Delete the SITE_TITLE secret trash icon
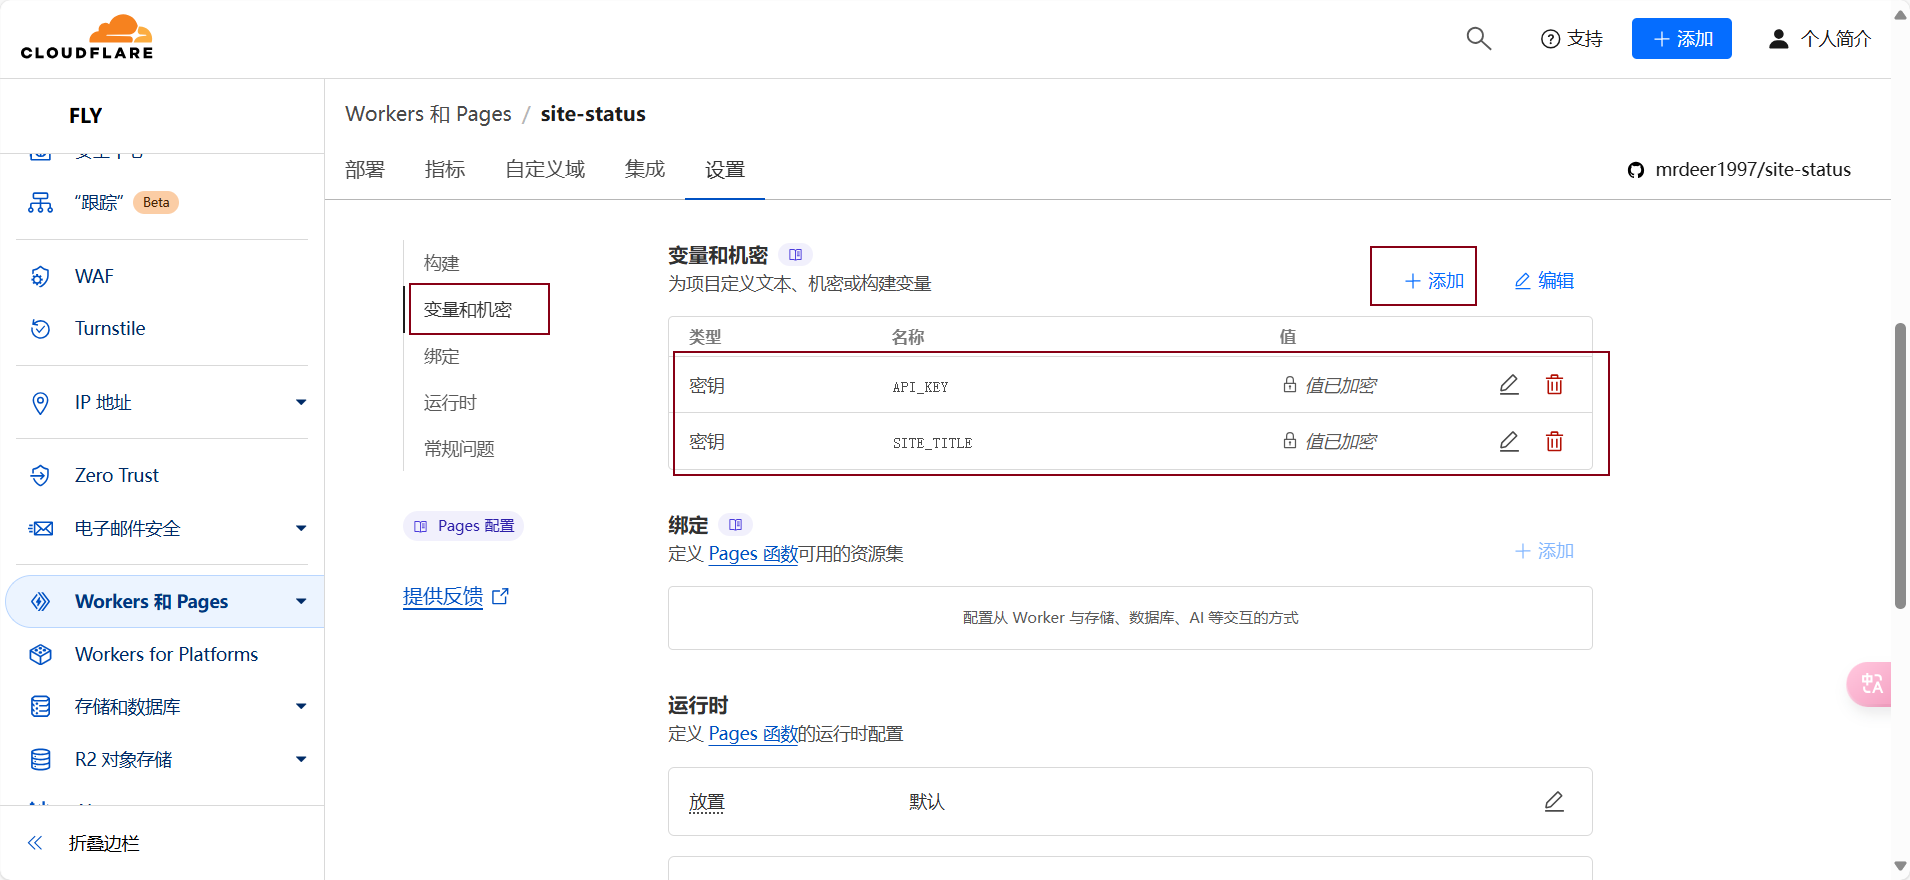 coord(1554,441)
